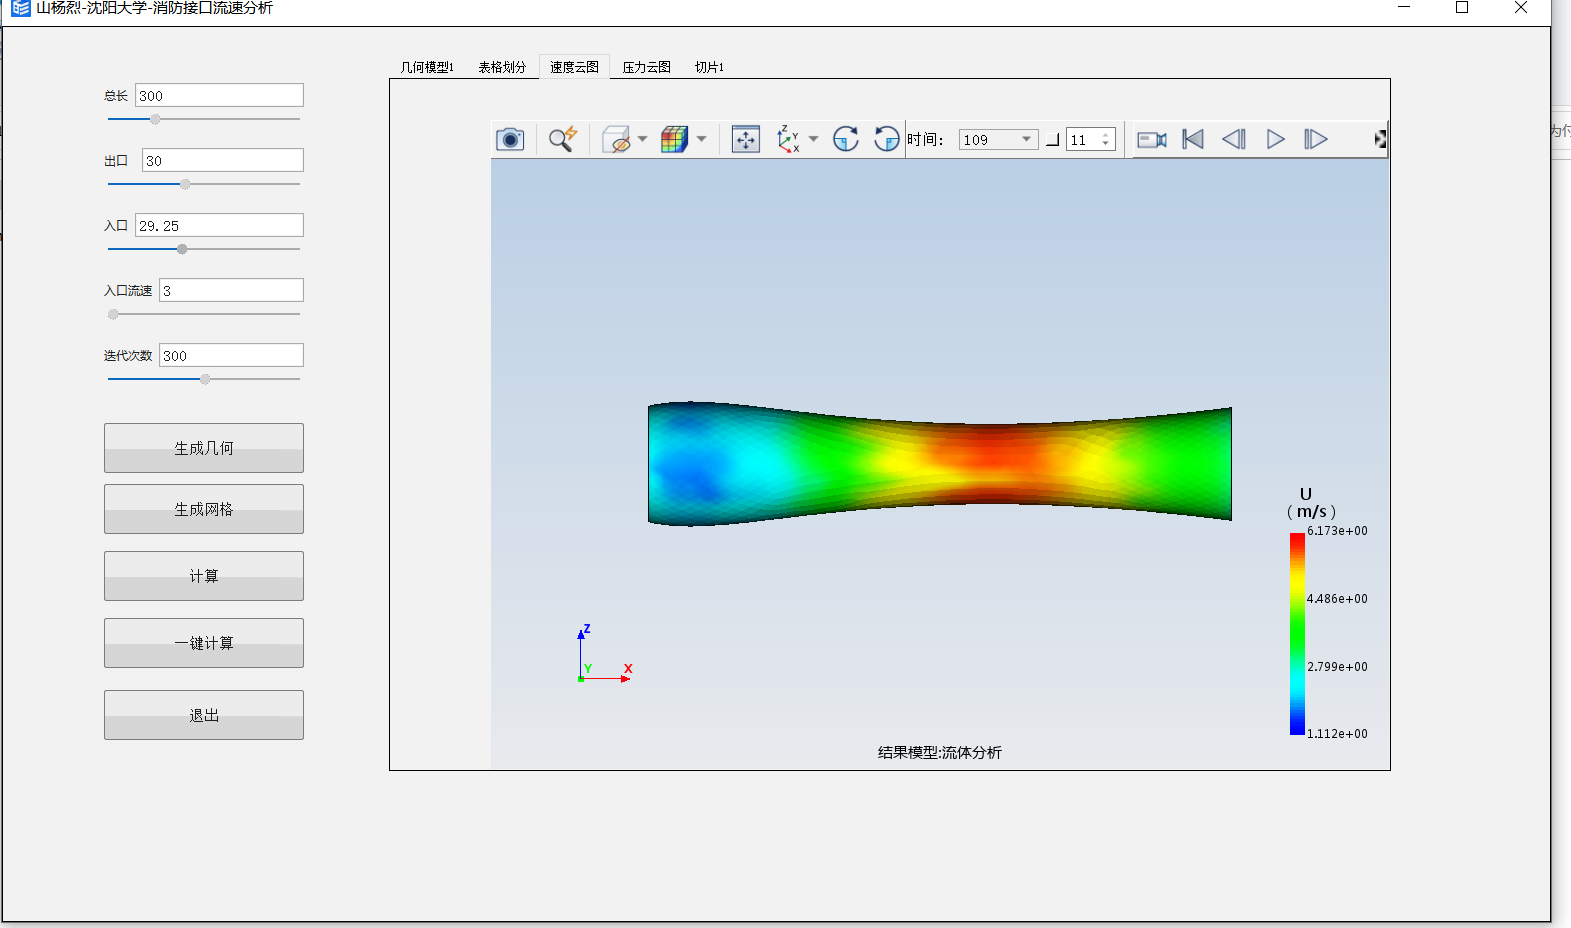The width and height of the screenshot is (1571, 928).
Task: Click the 迭代次数 slider handle
Action: [x=205, y=379]
